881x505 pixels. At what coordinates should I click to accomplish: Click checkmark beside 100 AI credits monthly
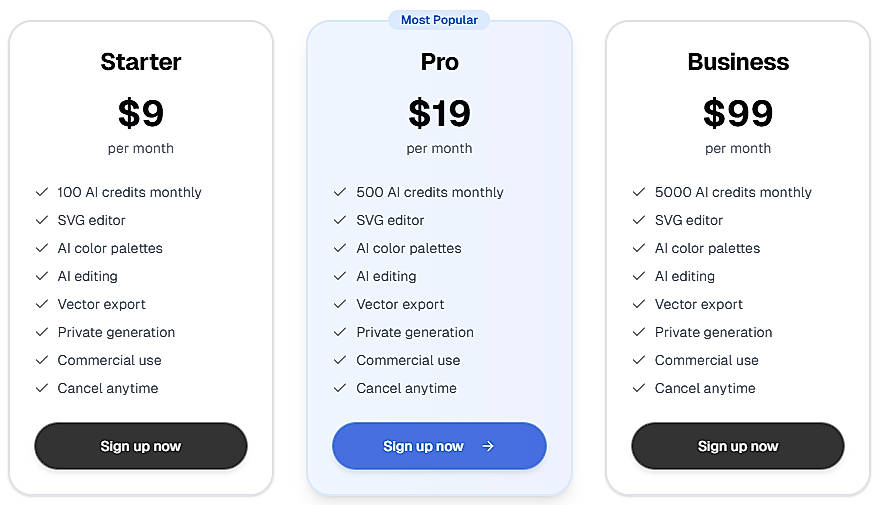coord(42,192)
